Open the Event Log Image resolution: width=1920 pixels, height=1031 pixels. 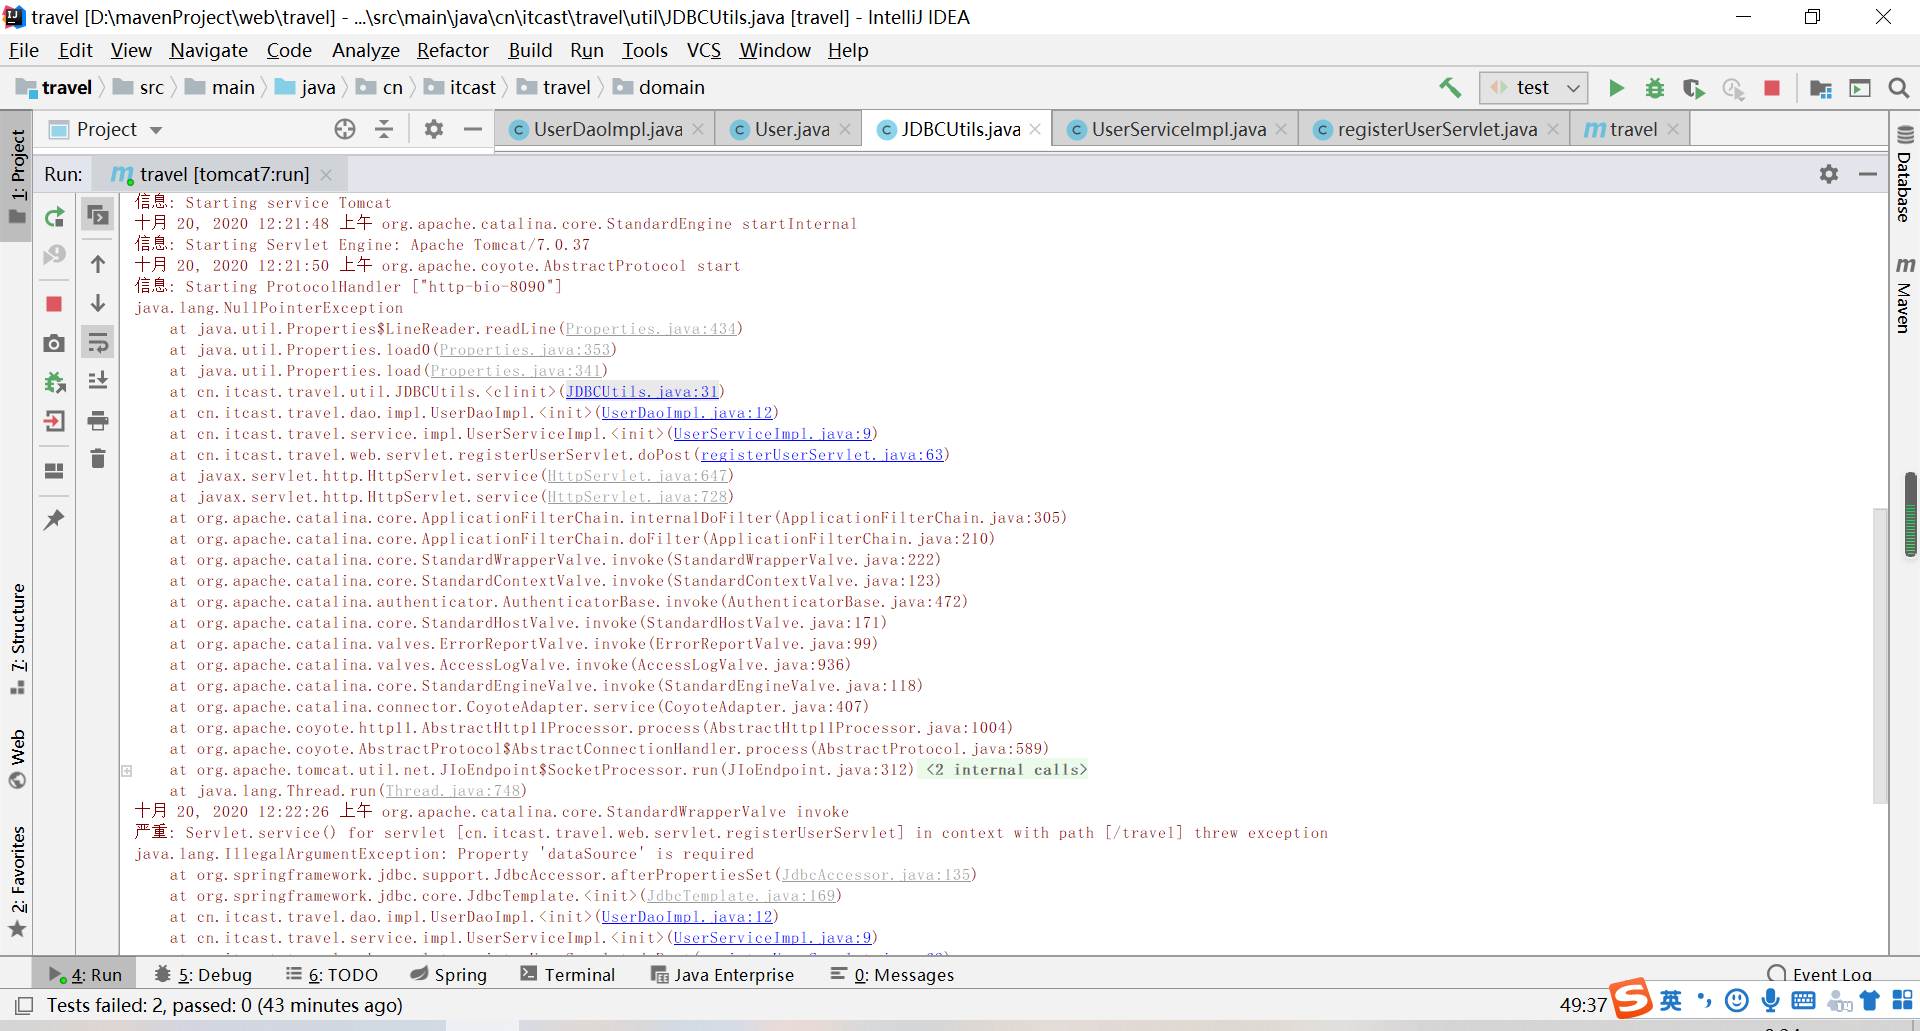coord(1819,975)
